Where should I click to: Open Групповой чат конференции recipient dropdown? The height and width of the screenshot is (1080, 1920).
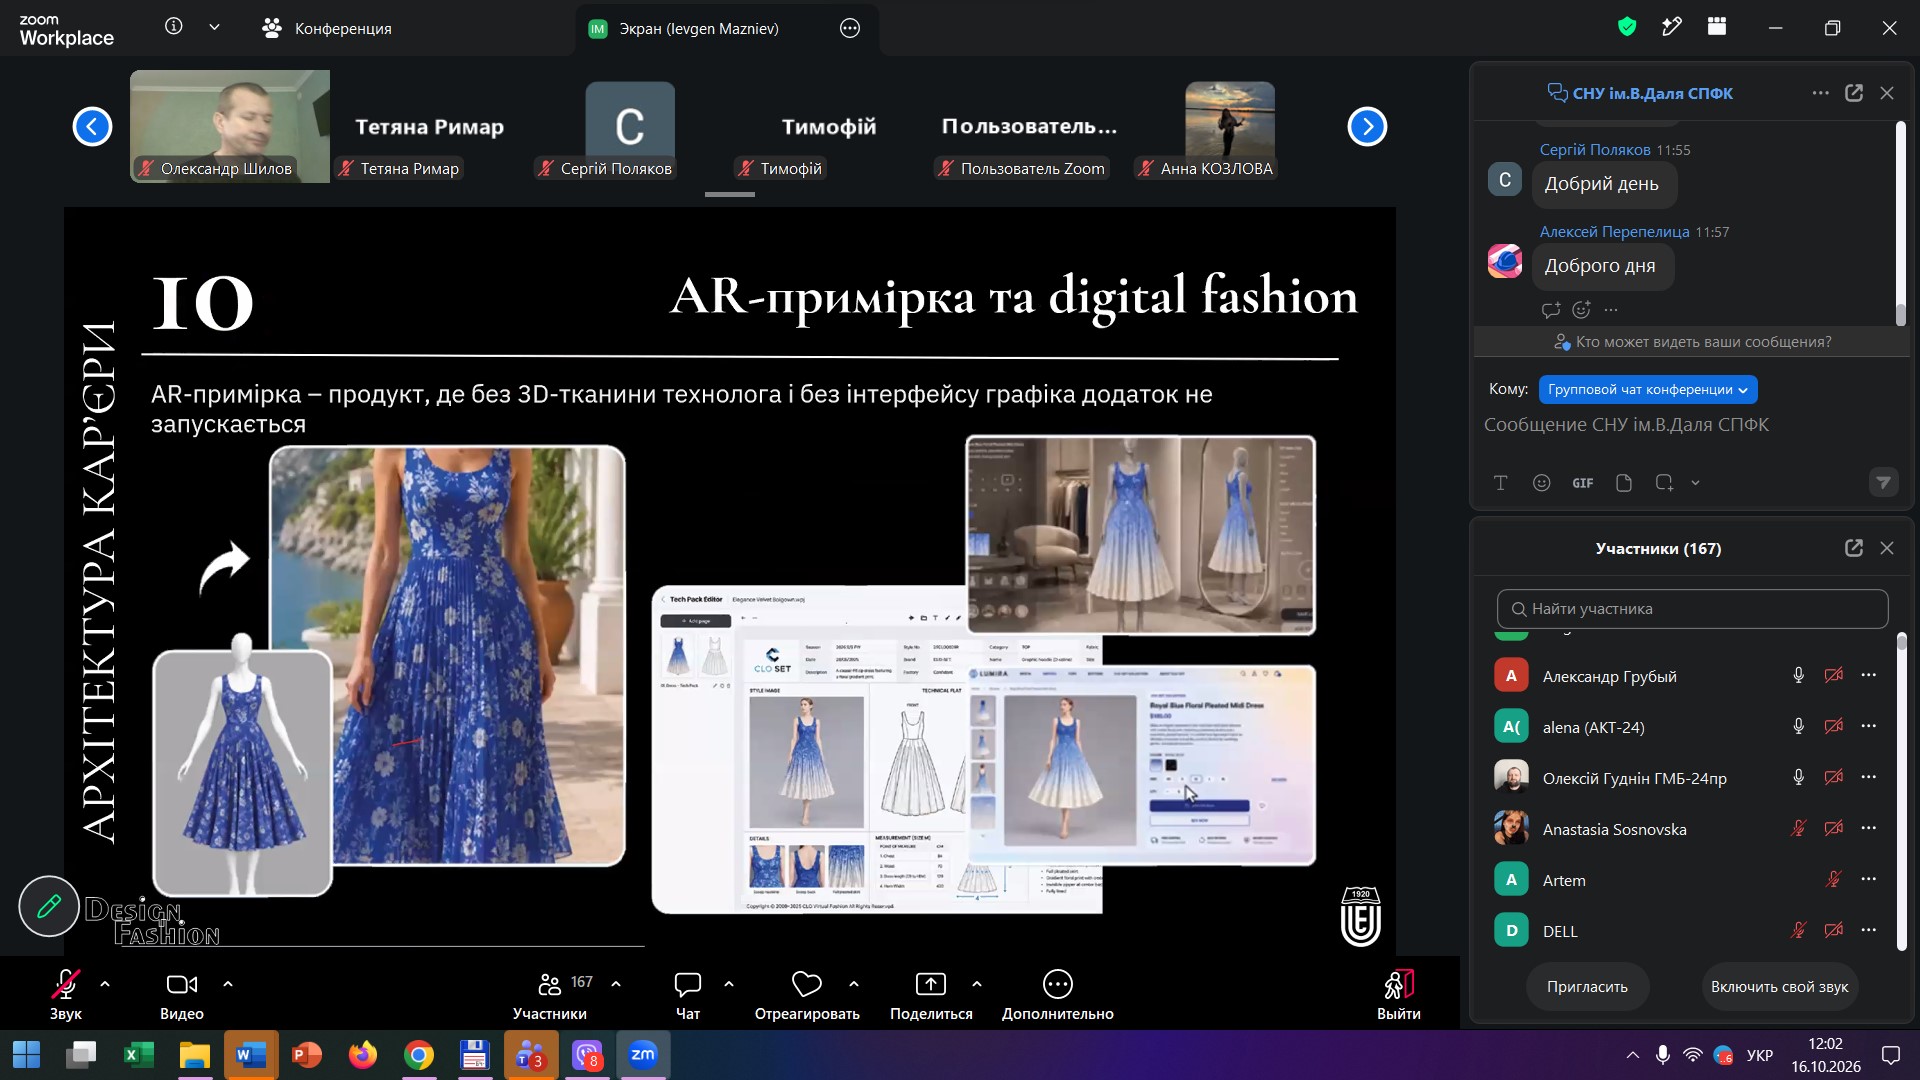(1647, 390)
